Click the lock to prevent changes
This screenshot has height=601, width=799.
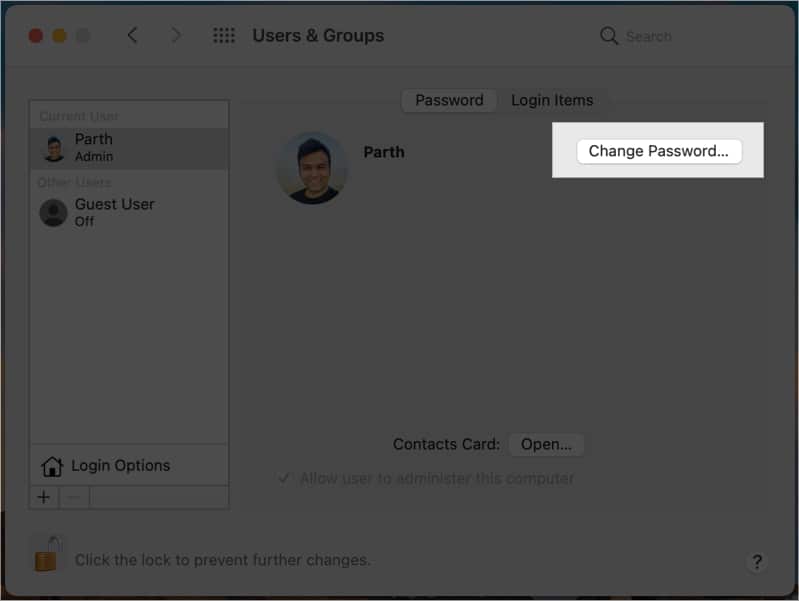[x=48, y=554]
